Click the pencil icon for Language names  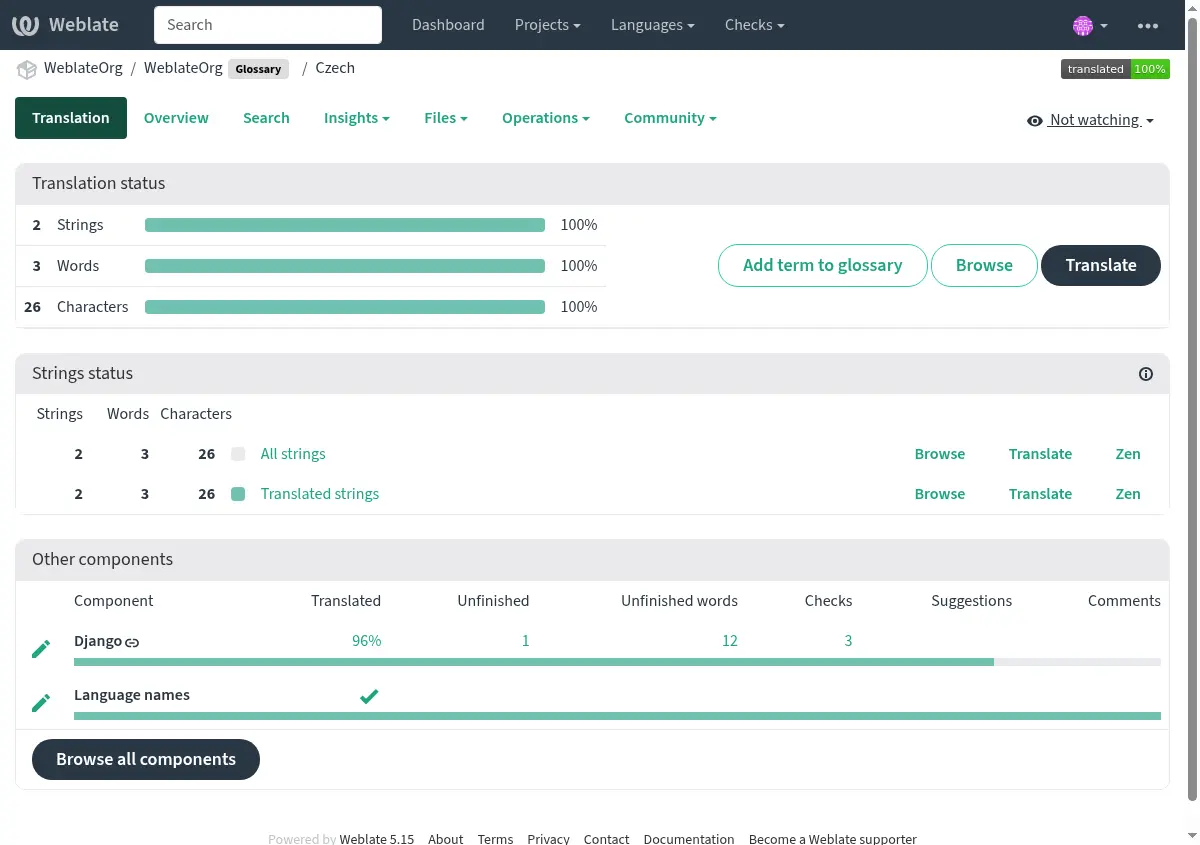(41, 703)
